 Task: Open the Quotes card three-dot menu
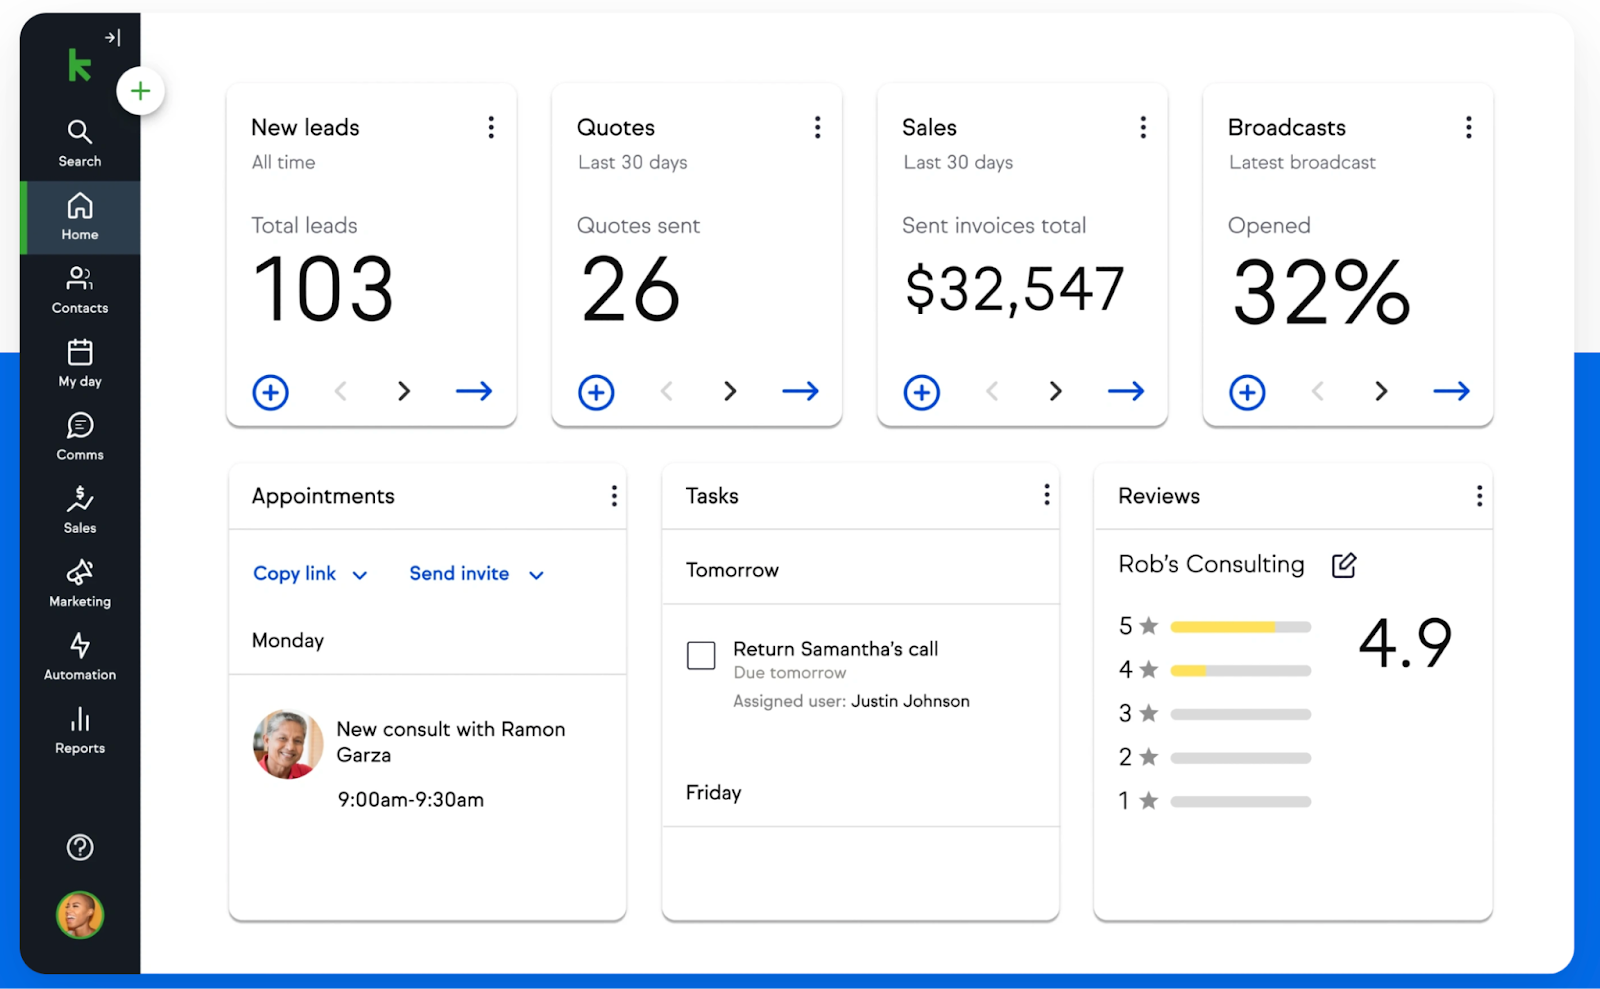pyautogui.click(x=817, y=127)
